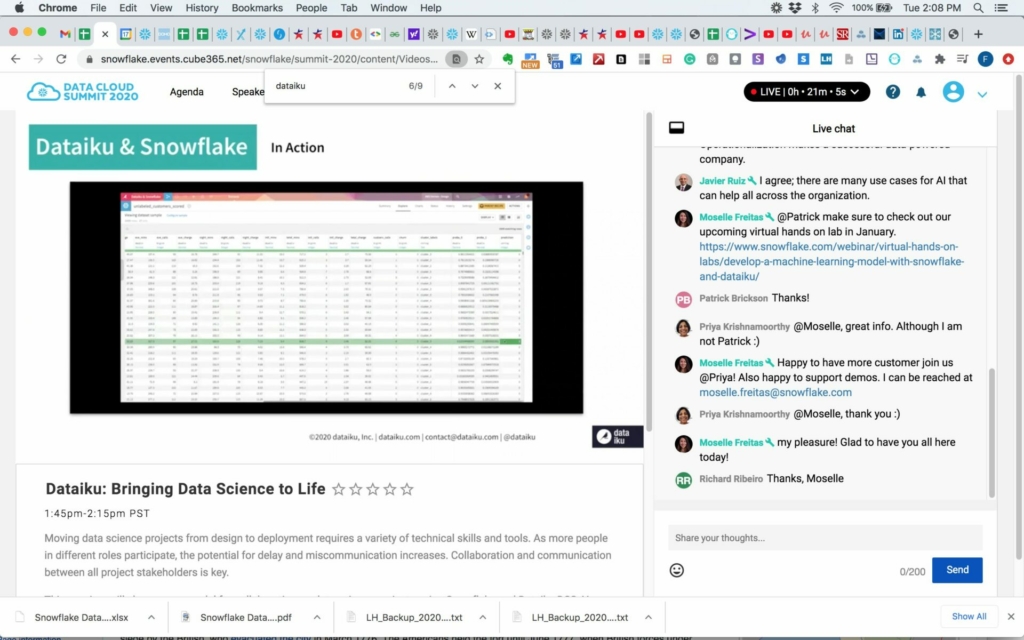Close the downloads bar
Screen dimensions: 1024x640
(x=1011, y=616)
